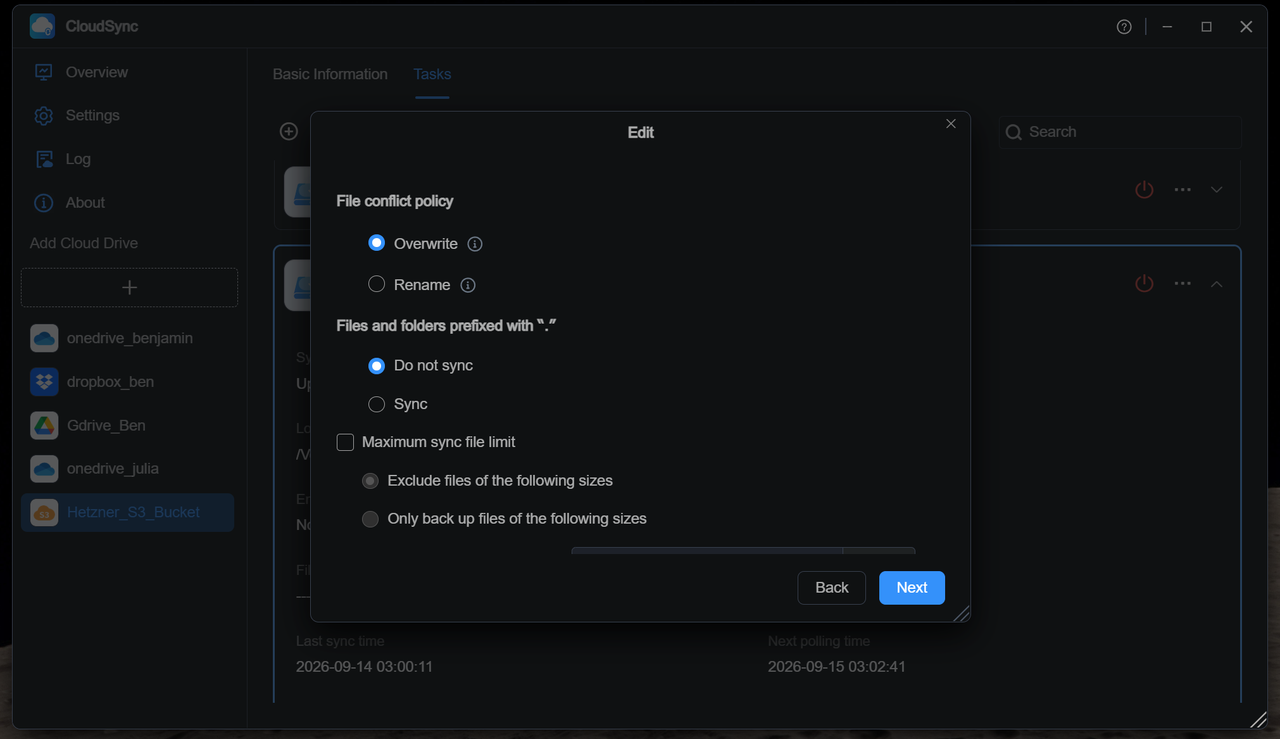Select the dropbox_ben cloud drive
Screen dimensions: 1280x739
click(128, 382)
